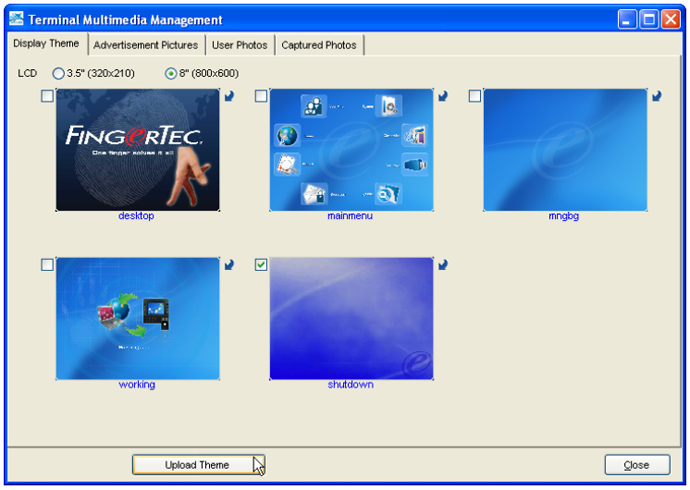The width and height of the screenshot is (690, 490).
Task: Select the FingerTec desktop thumbnail image
Action: pyautogui.click(x=138, y=150)
